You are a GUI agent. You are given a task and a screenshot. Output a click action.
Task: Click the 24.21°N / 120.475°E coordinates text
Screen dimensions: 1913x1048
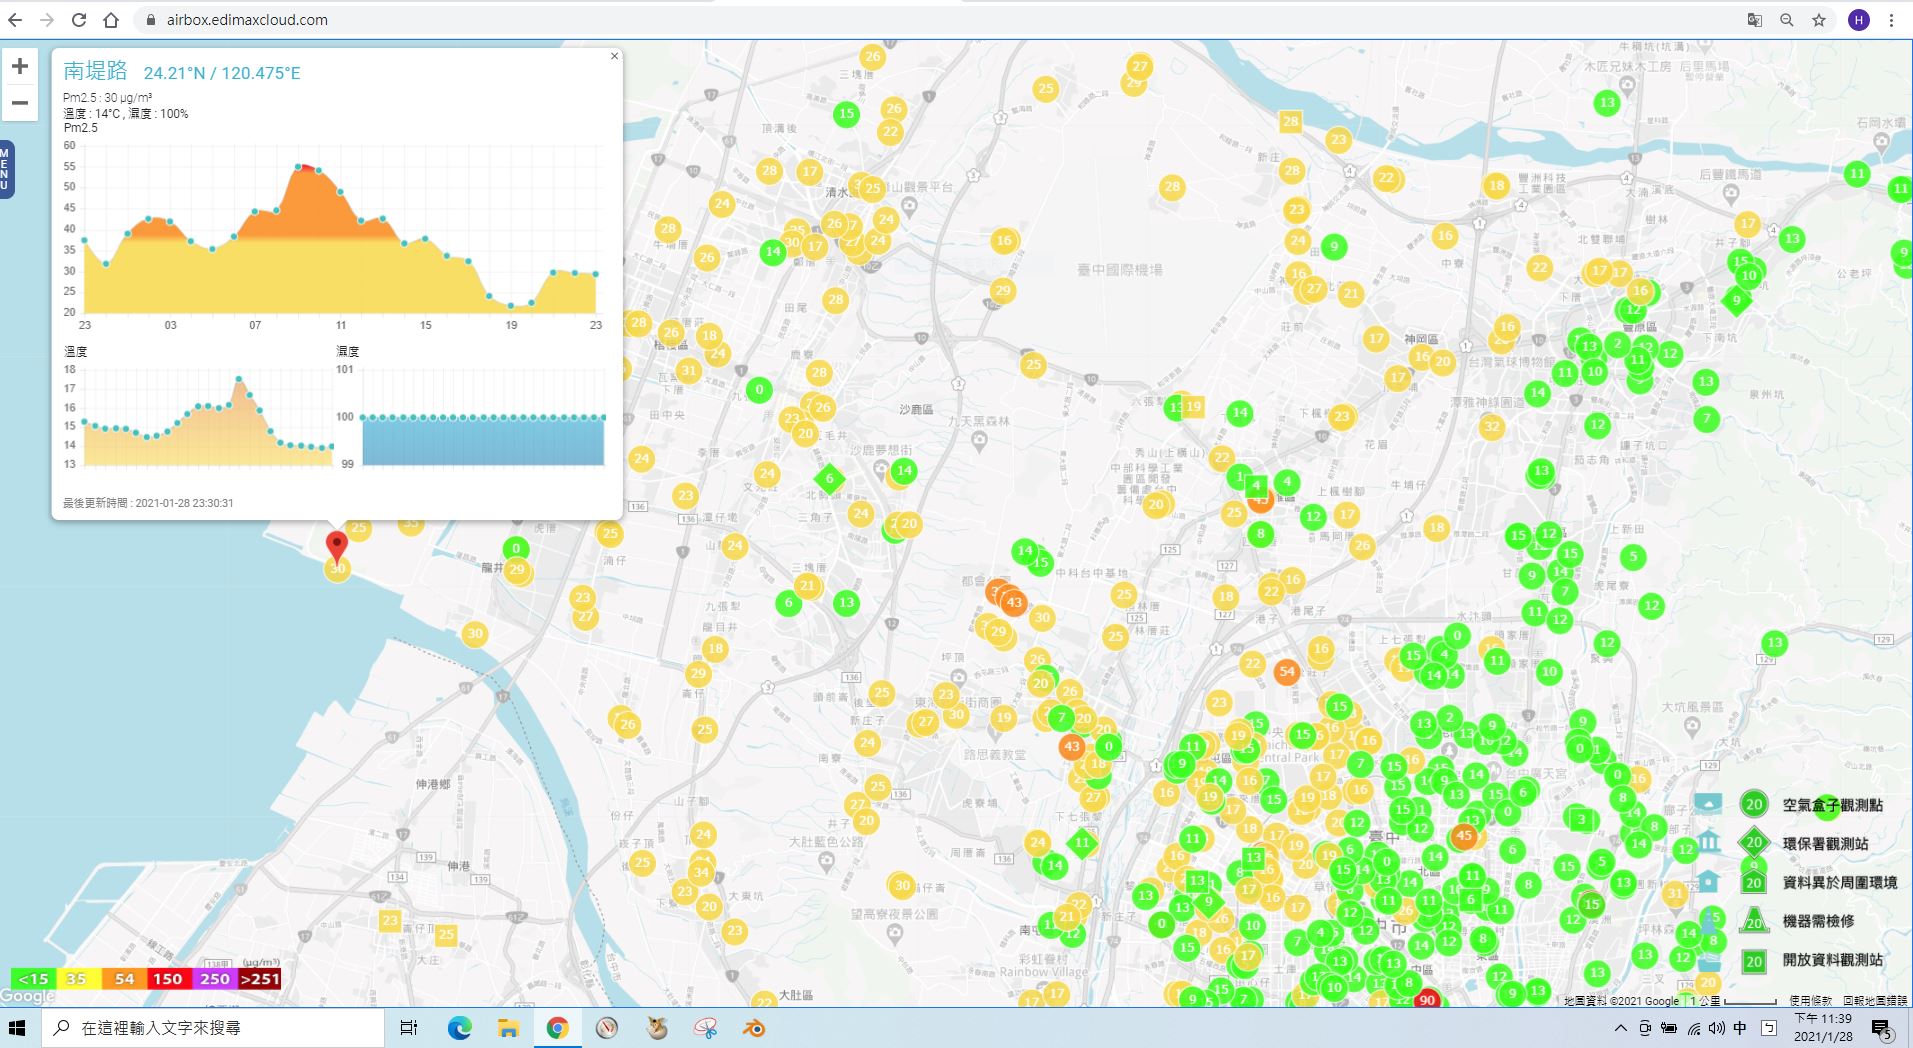pos(222,73)
